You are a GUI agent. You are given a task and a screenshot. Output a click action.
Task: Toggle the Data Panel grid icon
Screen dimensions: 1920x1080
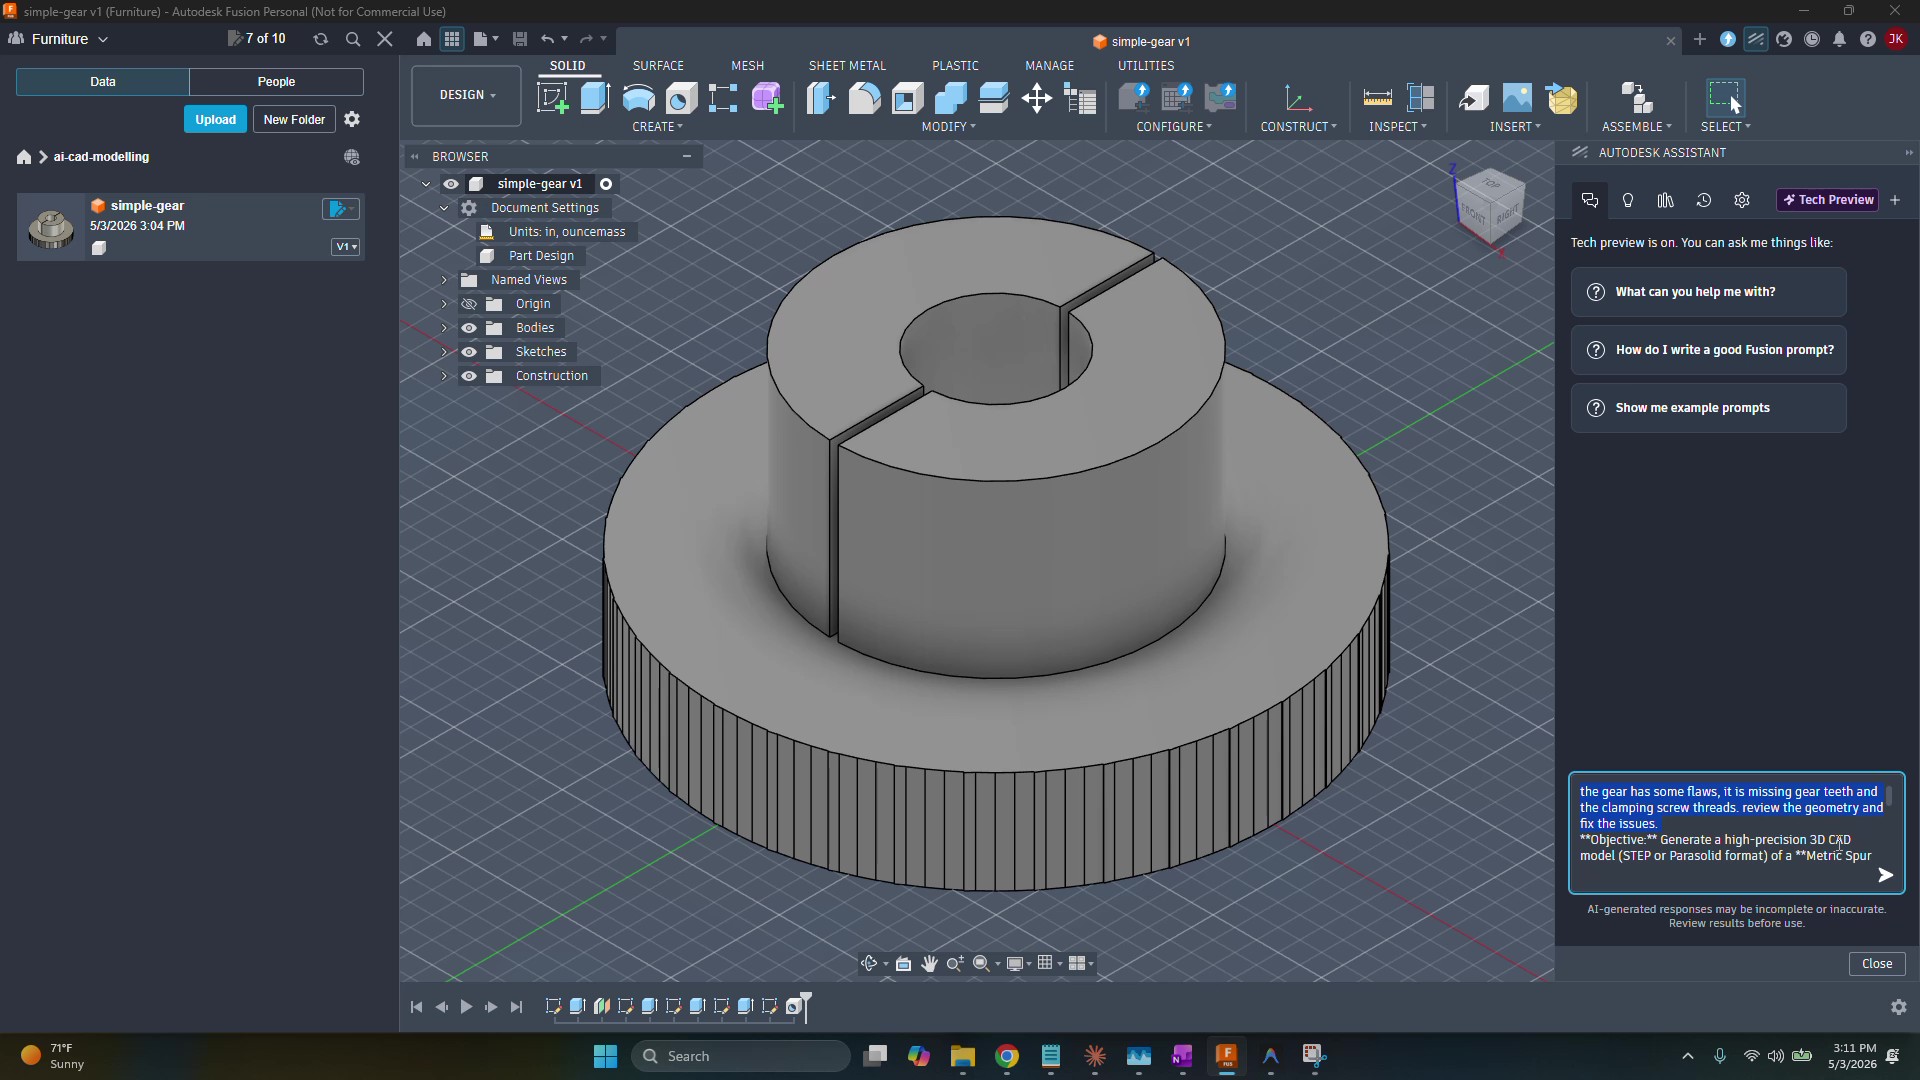[x=452, y=39]
